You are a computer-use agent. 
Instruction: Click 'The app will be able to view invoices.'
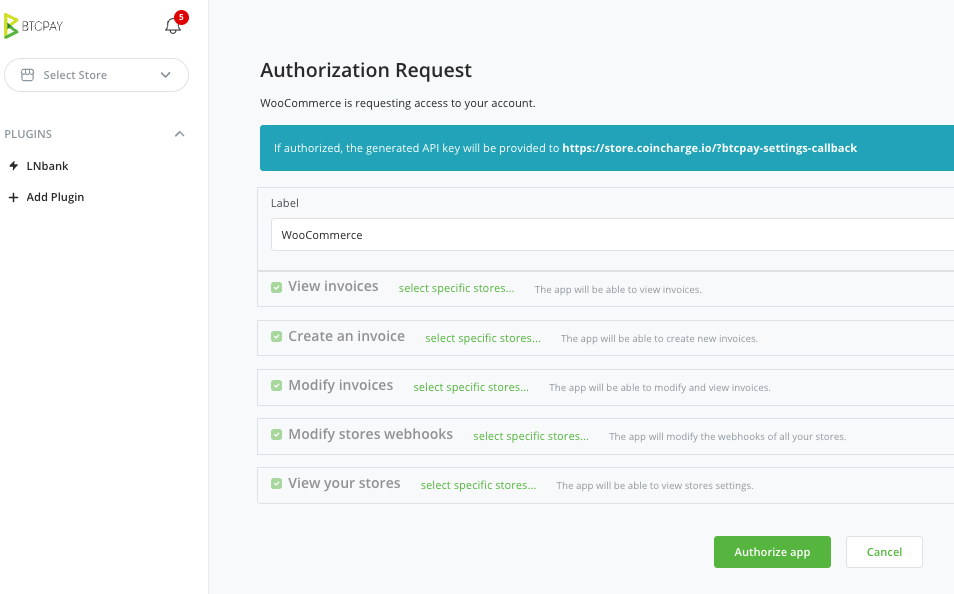pyautogui.click(x=618, y=290)
